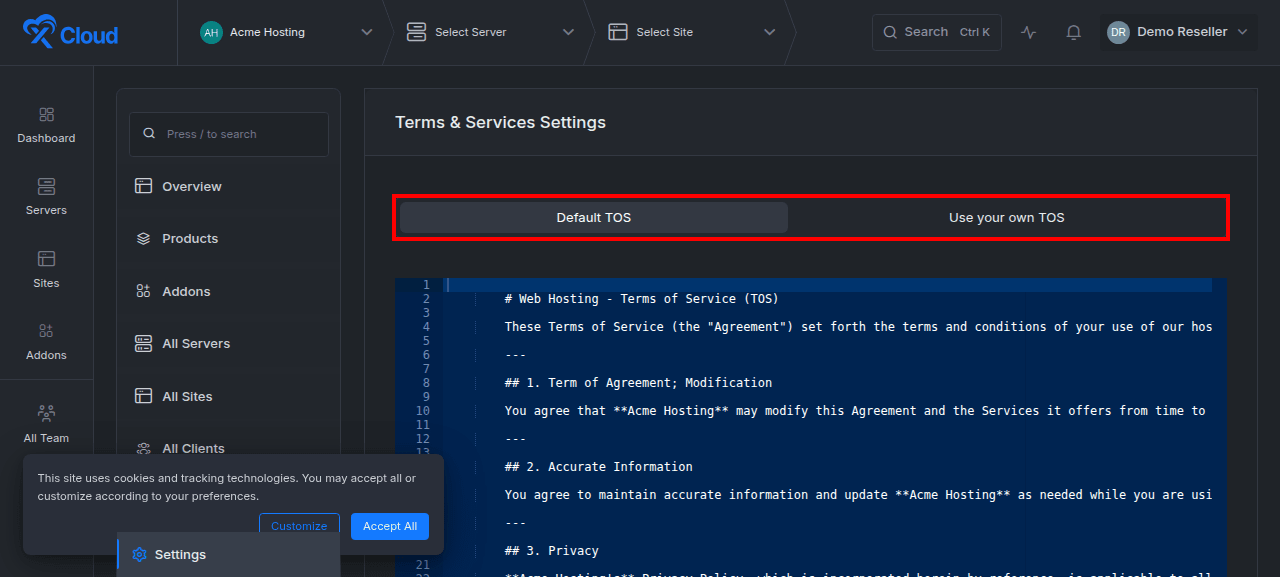This screenshot has height=577, width=1280.
Task: Click the 3. Privacy heading line
Action: [551, 551]
